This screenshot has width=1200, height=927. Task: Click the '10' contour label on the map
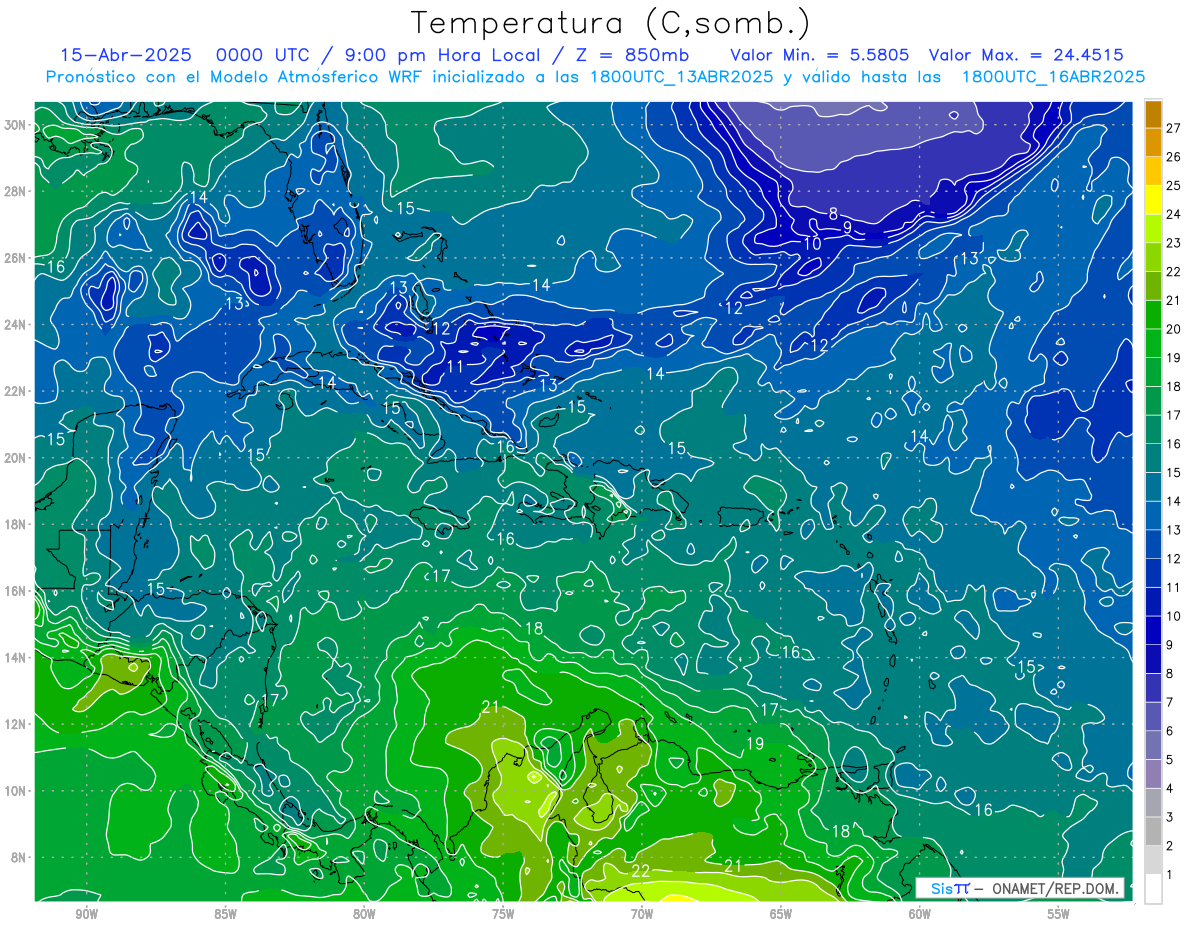[813, 243]
